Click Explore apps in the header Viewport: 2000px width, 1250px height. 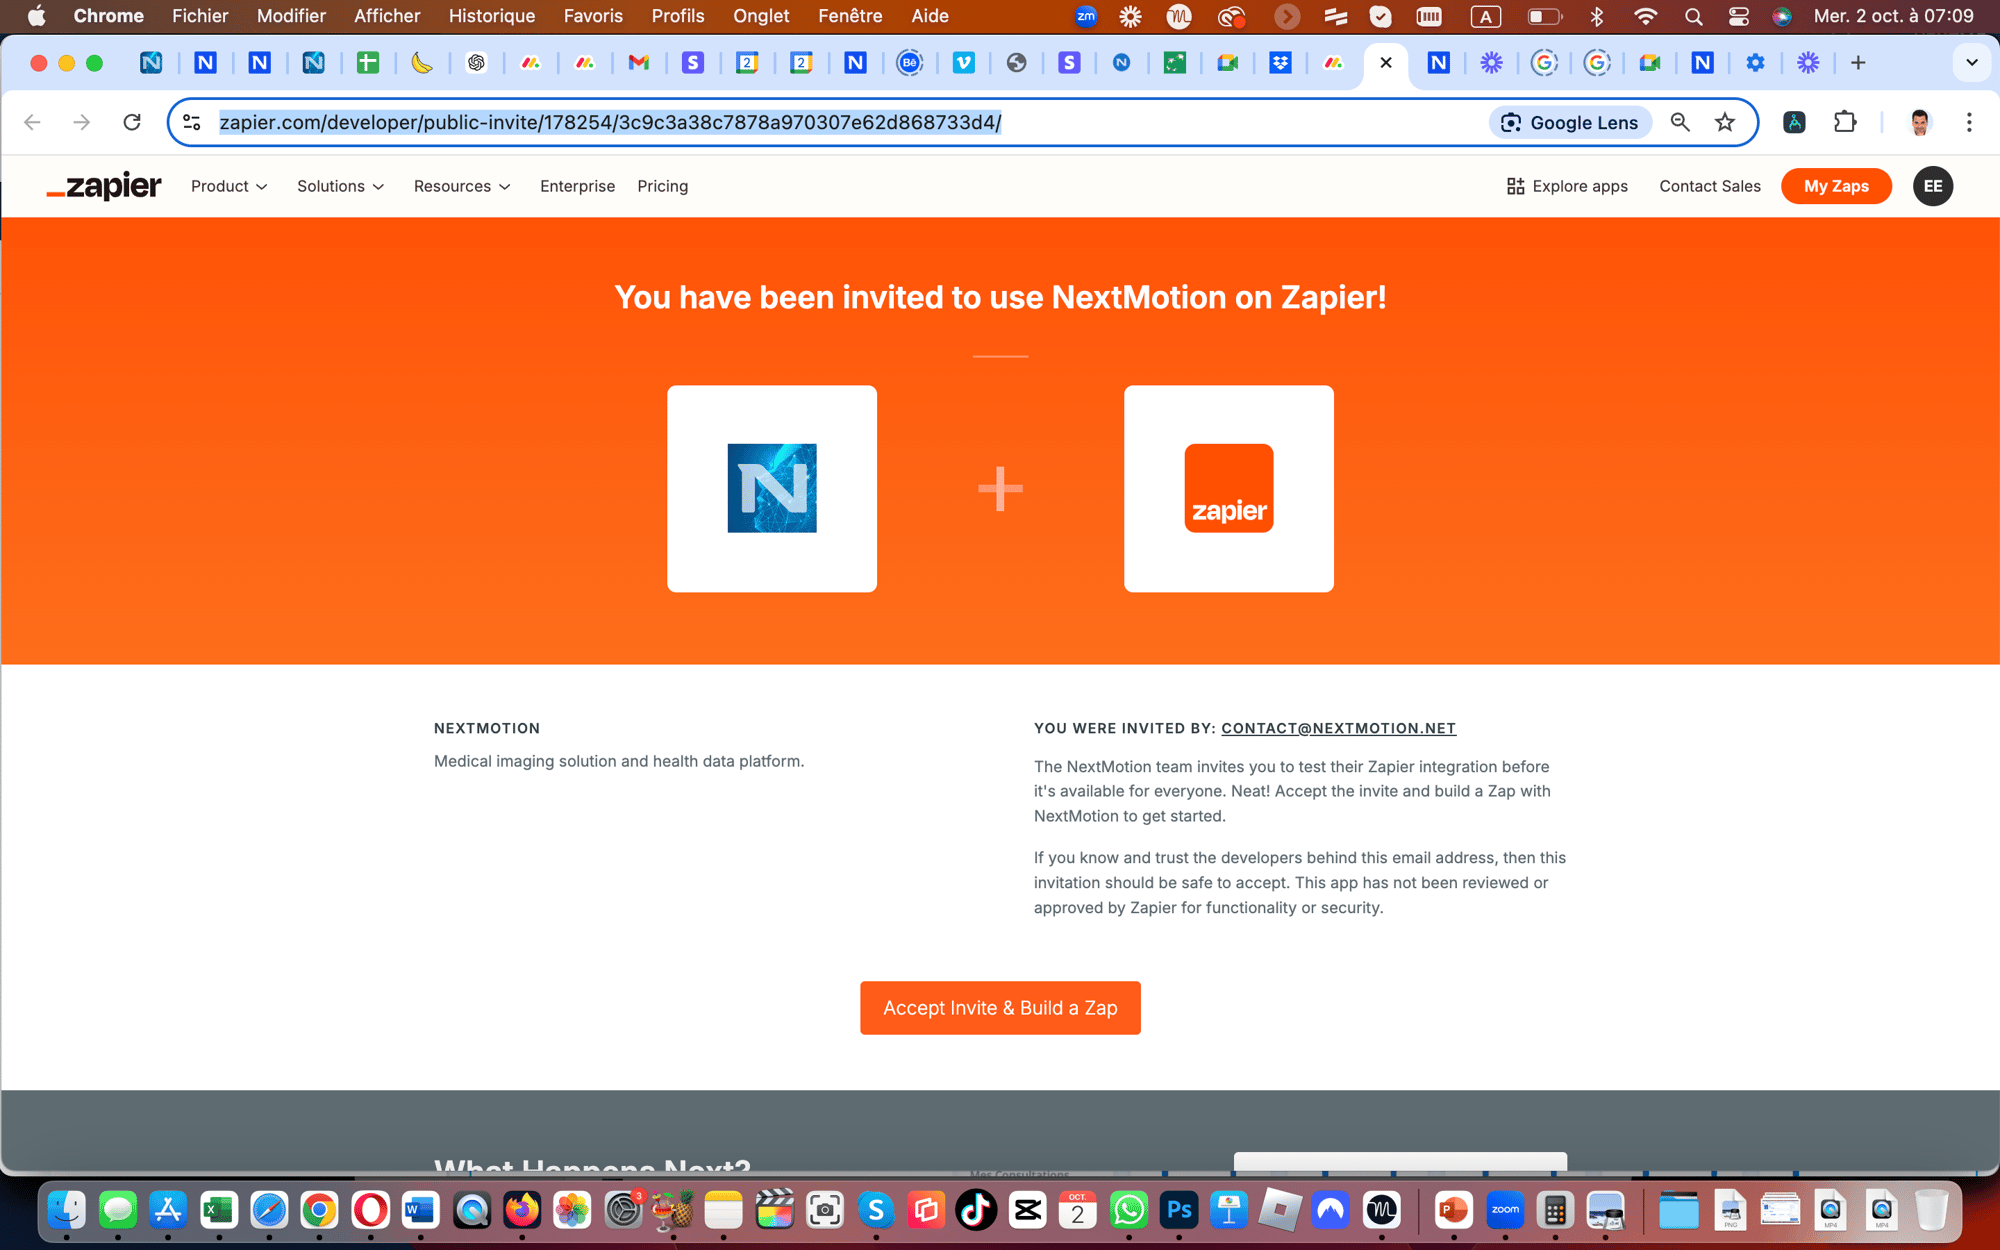point(1567,186)
